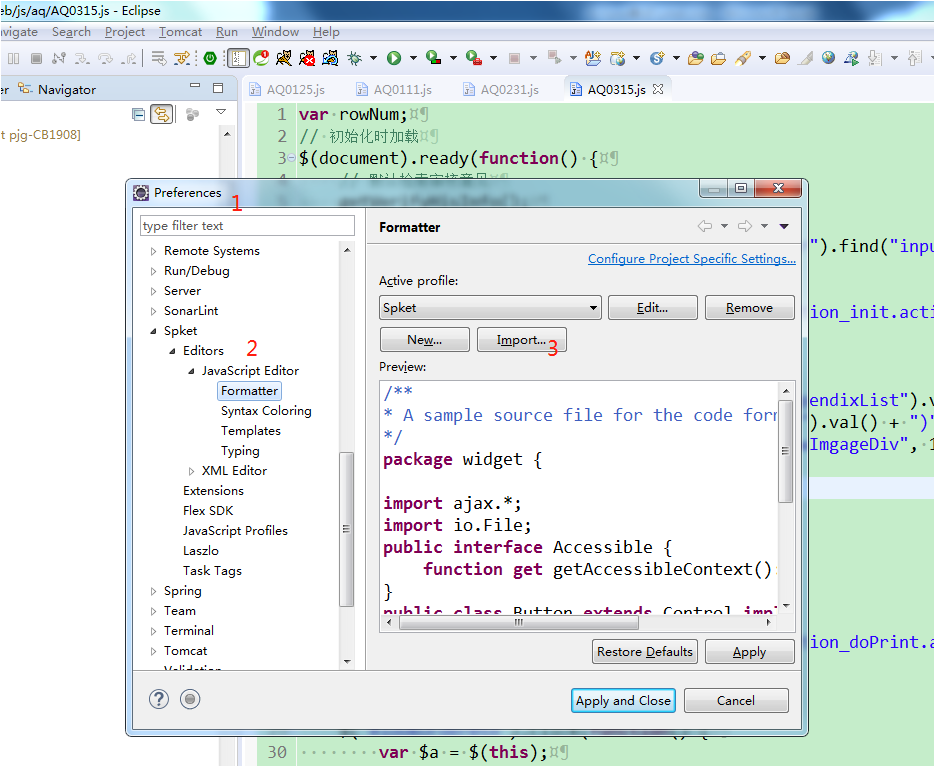
Task: Click the green power icon in toolbar
Action: tap(210, 58)
